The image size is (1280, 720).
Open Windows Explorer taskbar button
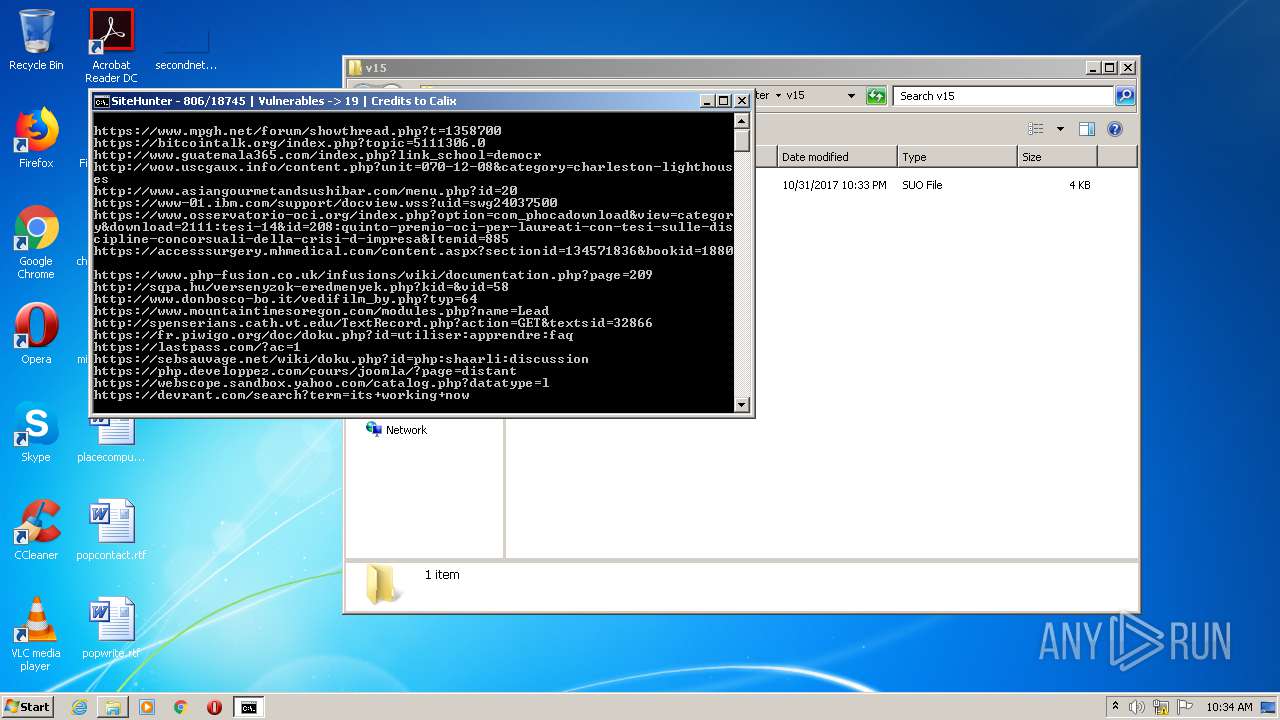click(113, 707)
